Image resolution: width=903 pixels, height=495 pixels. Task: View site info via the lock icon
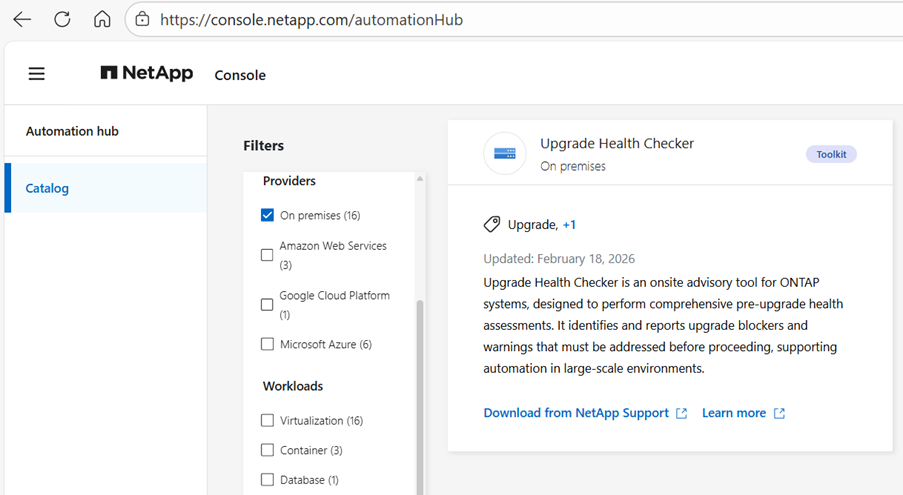click(142, 20)
